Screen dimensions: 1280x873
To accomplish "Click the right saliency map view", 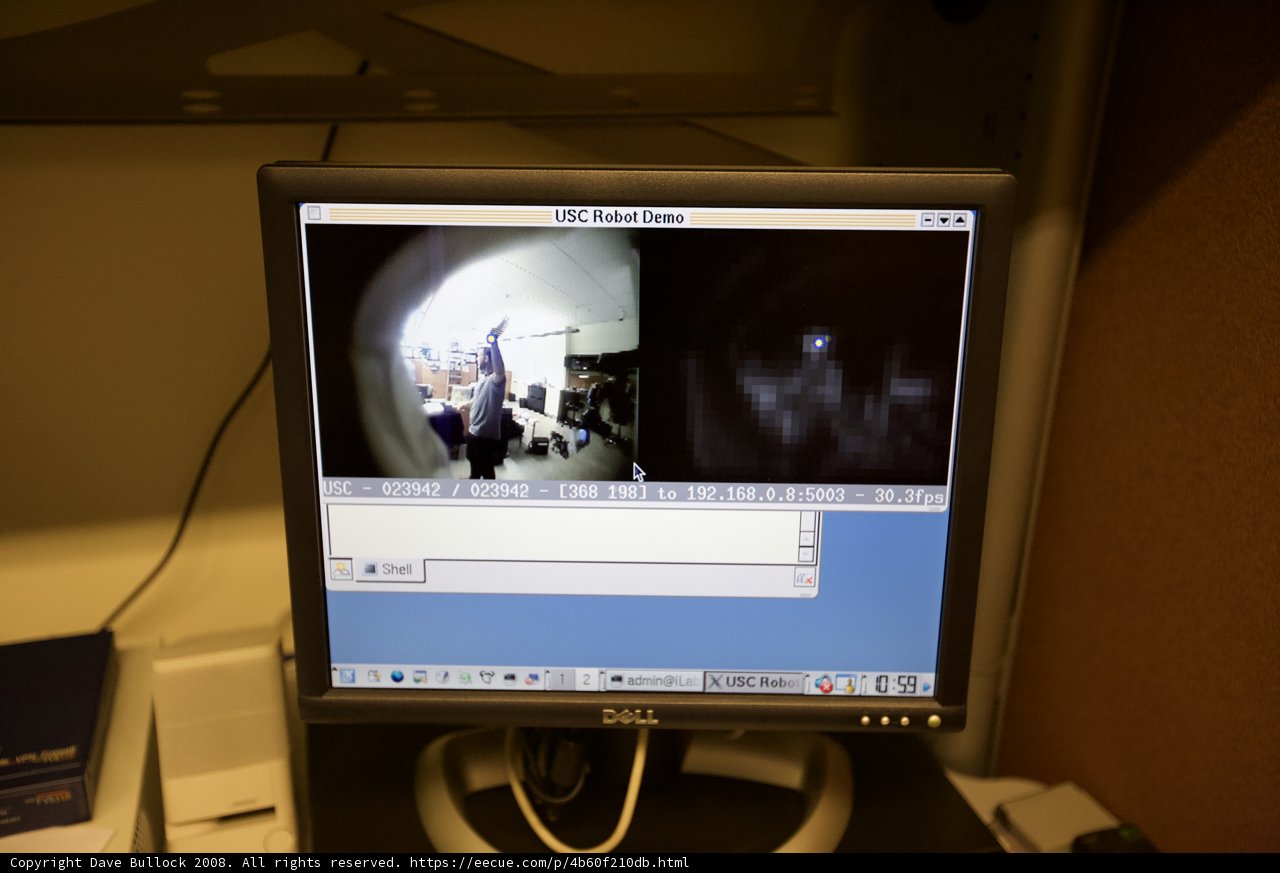I will point(806,356).
